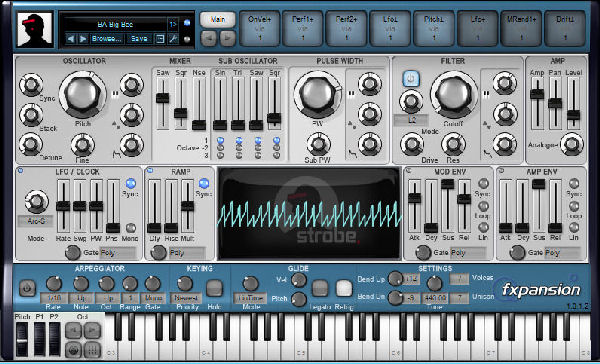
Task: Enable the Hold button in Keying
Action: [214, 288]
